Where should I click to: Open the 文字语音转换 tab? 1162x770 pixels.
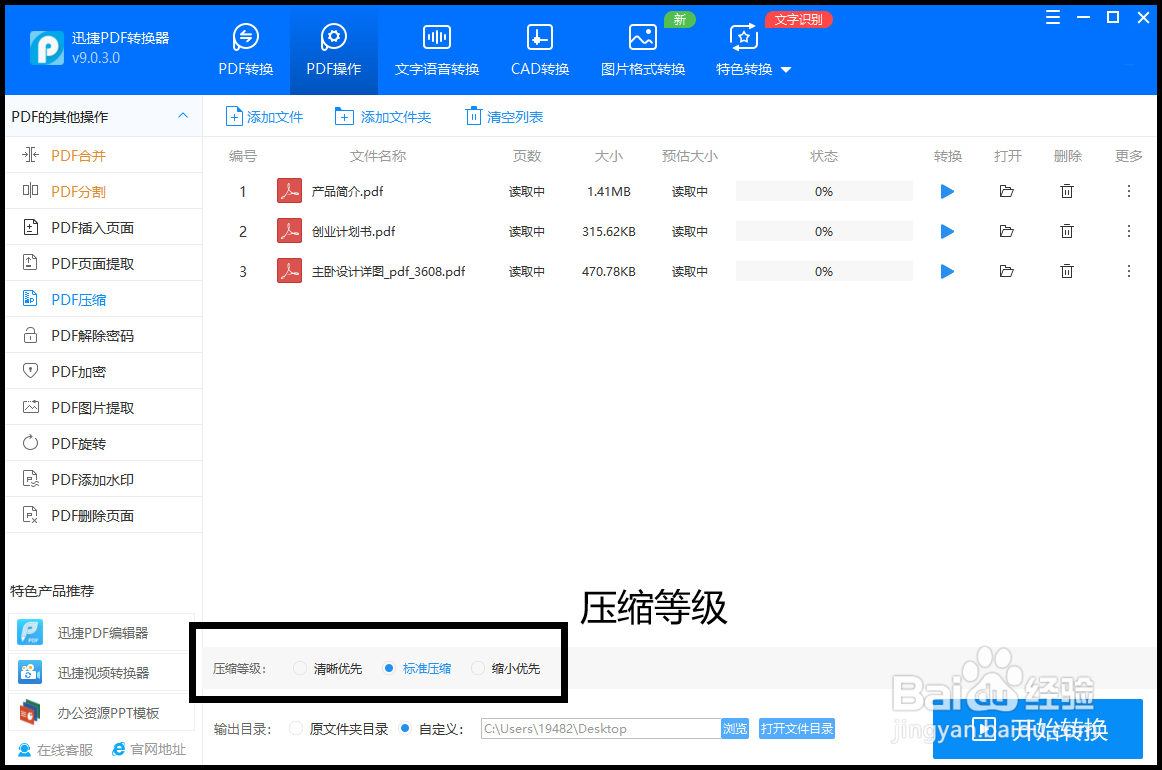[436, 50]
